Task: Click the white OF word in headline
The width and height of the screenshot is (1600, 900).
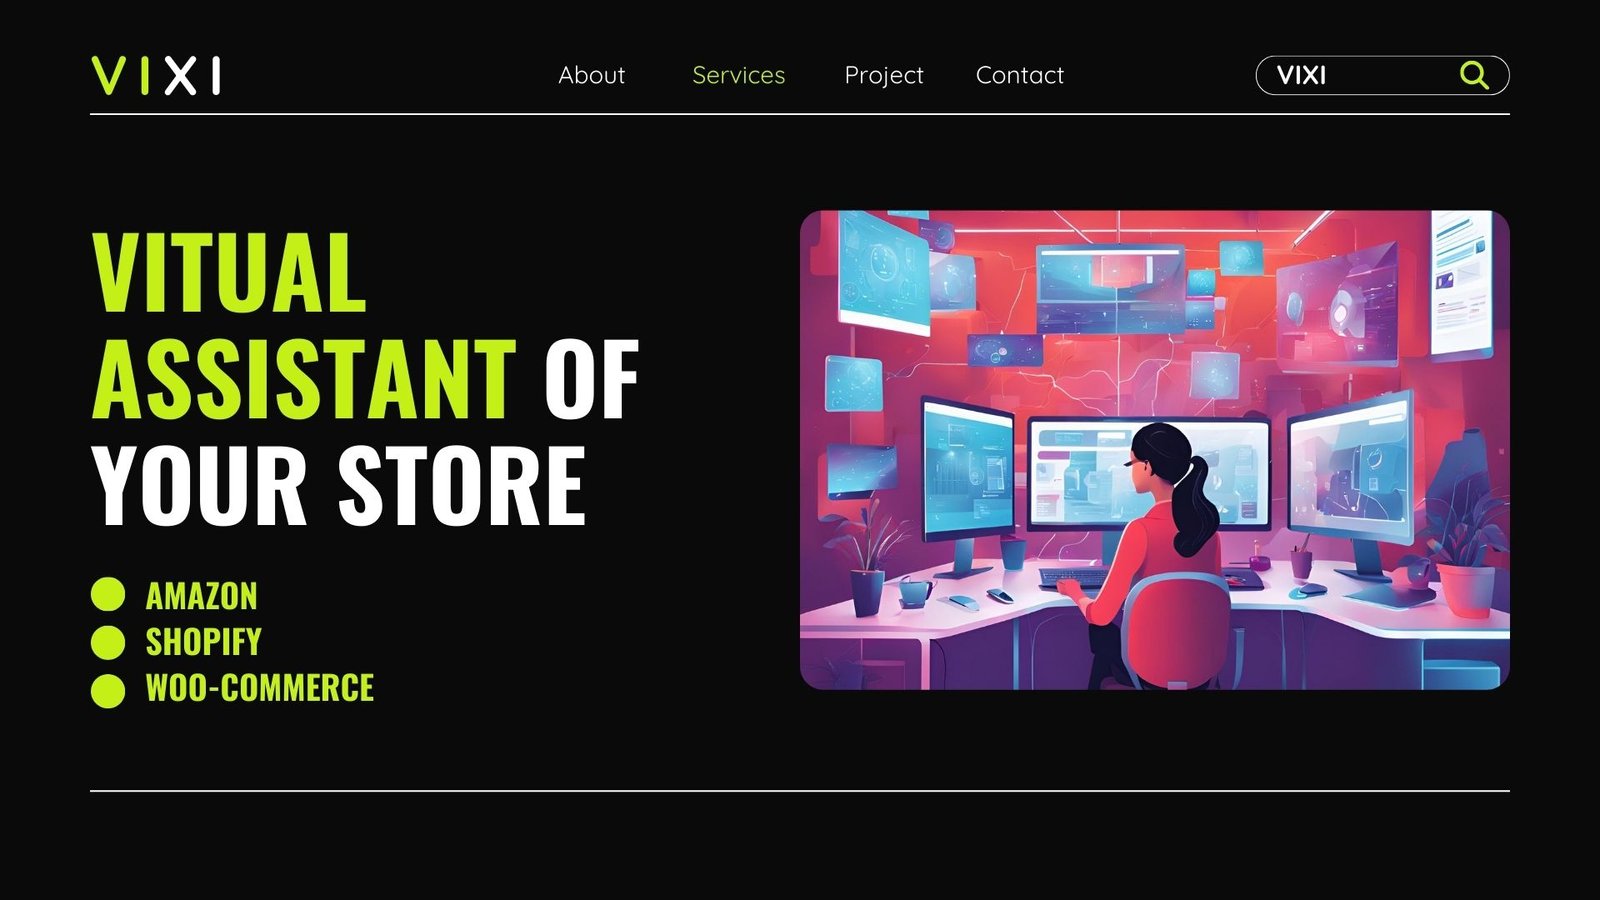Action: tap(591, 379)
